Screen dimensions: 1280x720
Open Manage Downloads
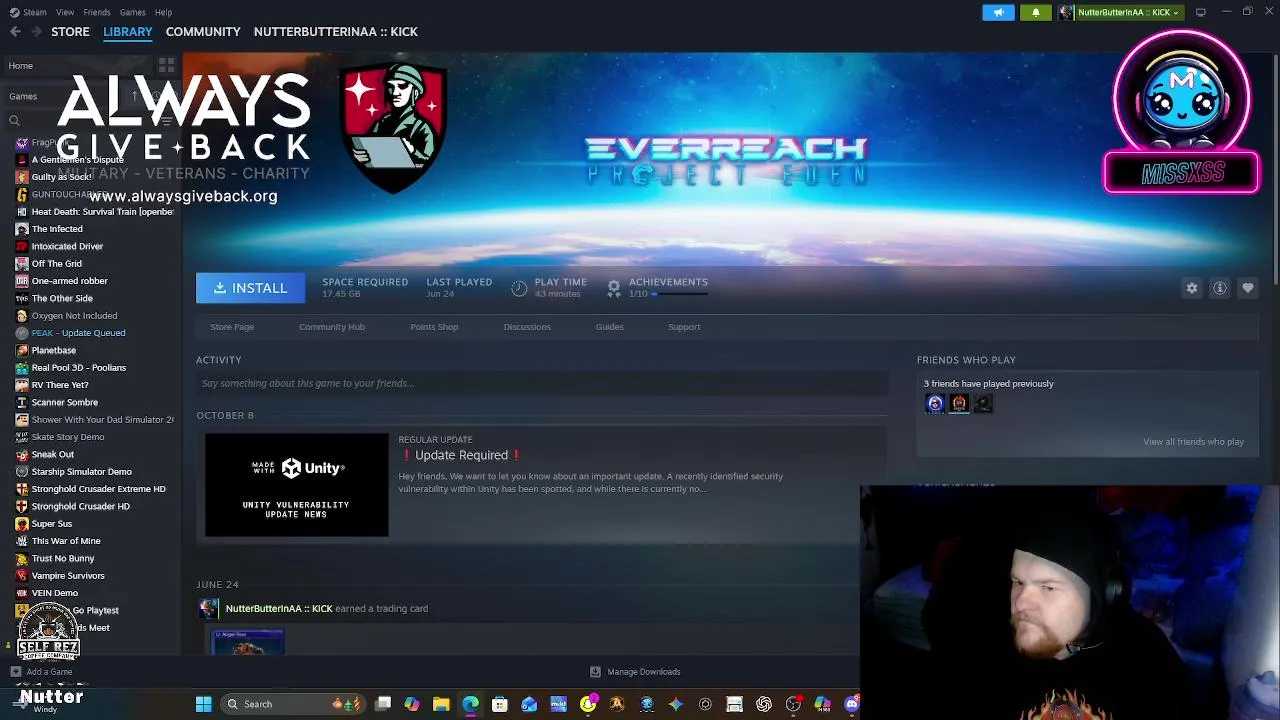click(635, 672)
